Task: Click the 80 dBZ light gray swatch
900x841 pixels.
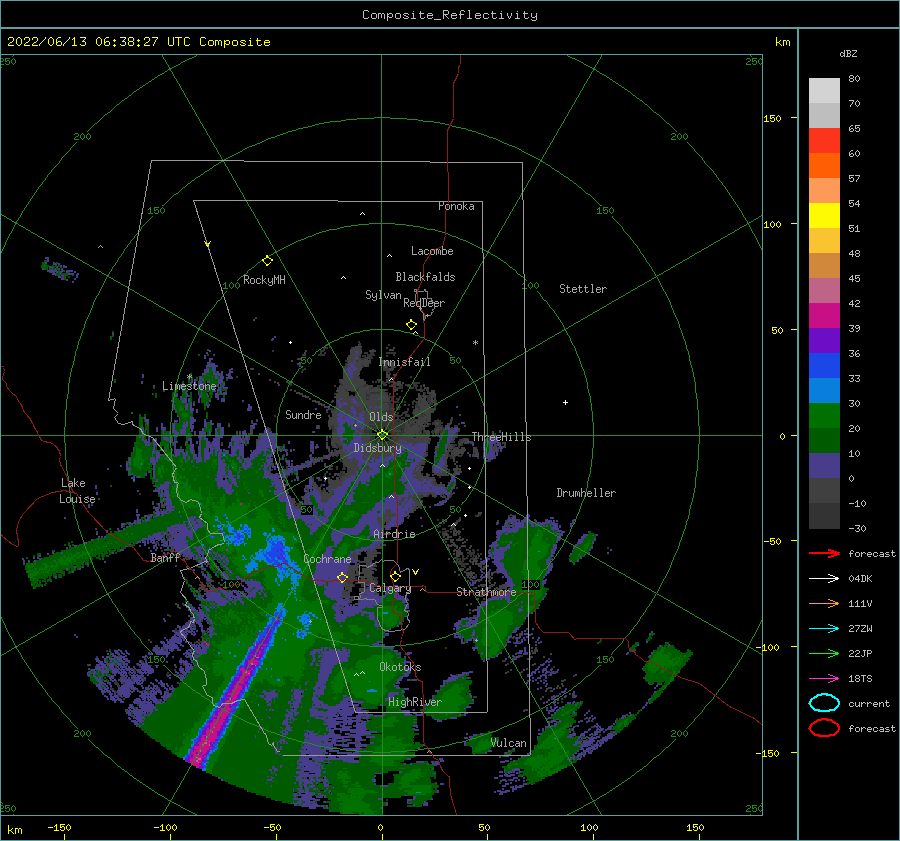Action: [824, 91]
